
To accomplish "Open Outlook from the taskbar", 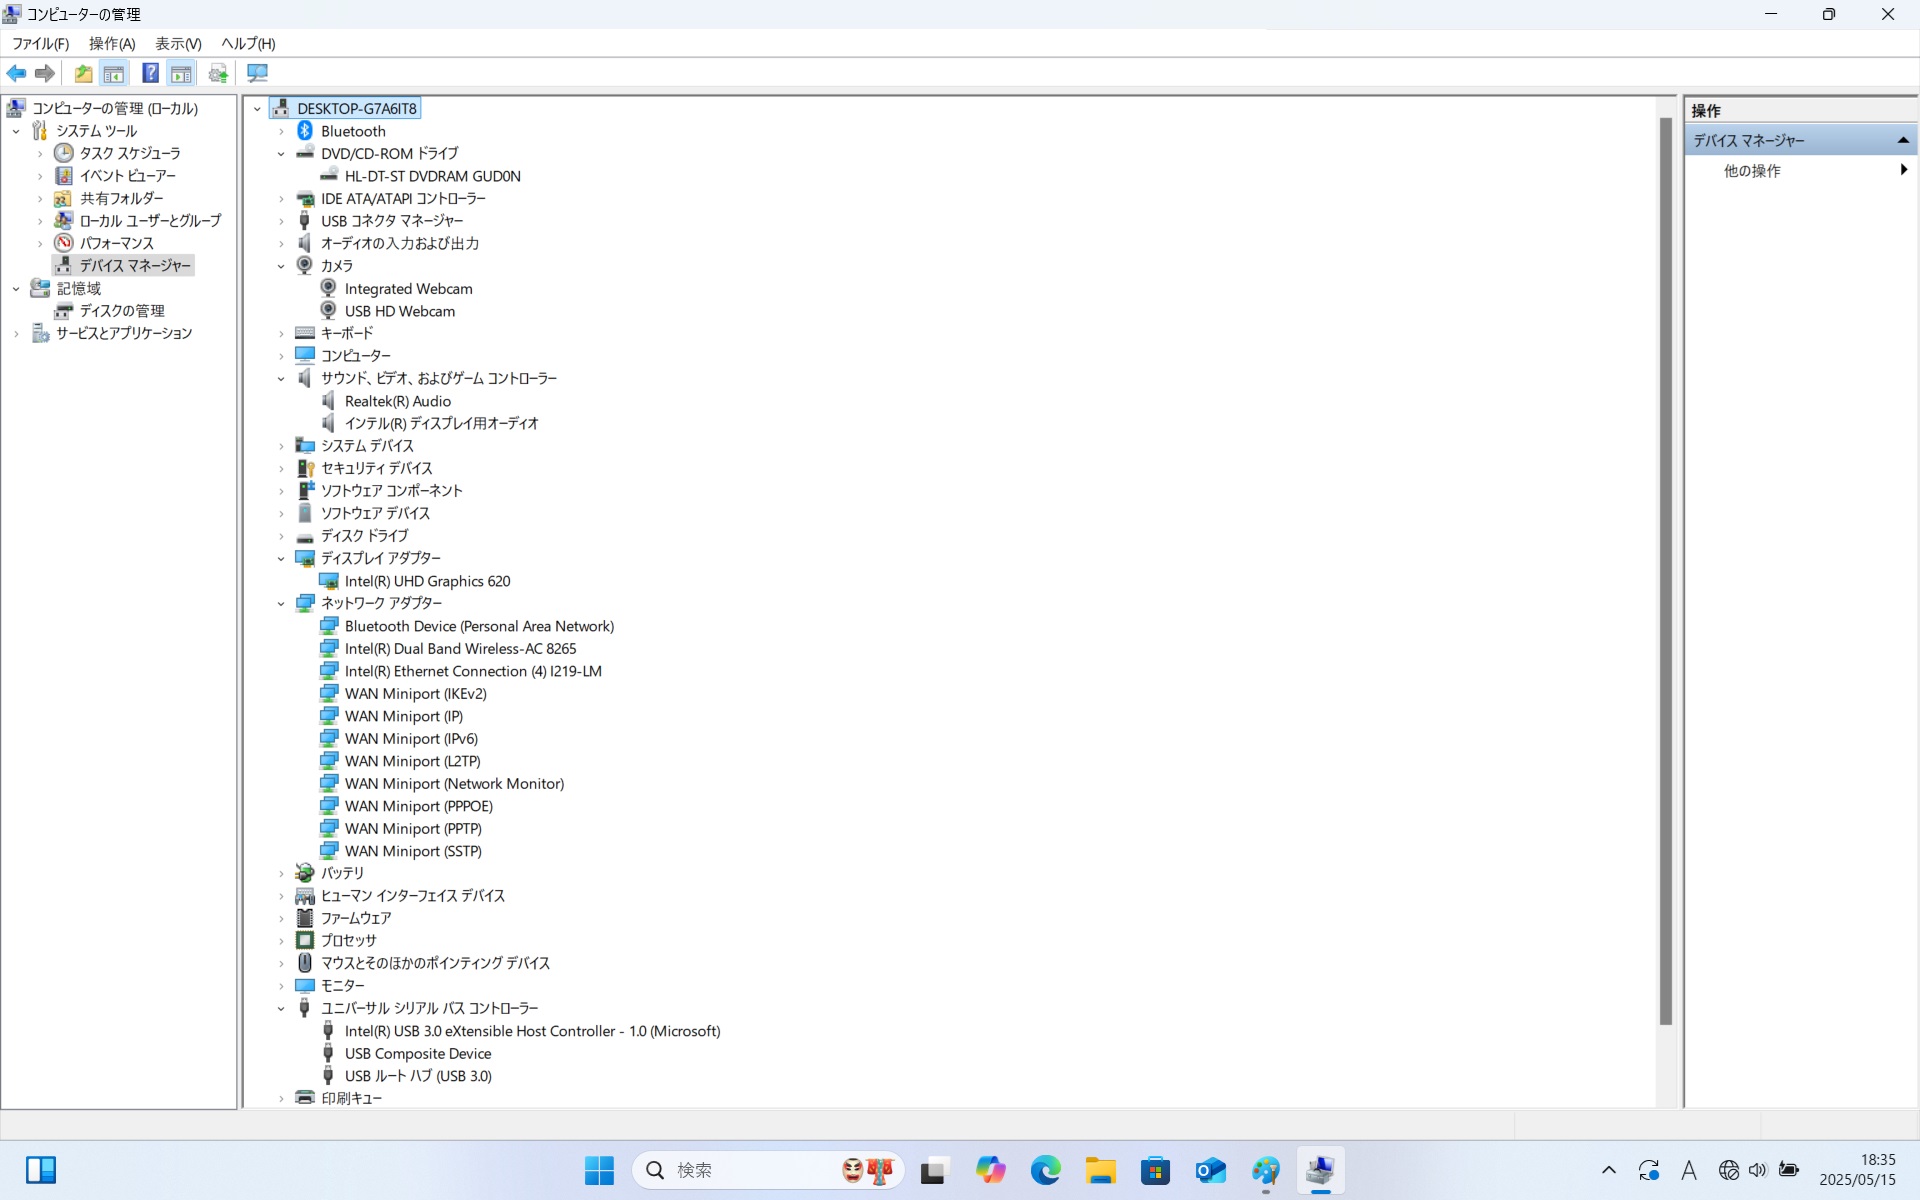I will tap(1211, 1170).
